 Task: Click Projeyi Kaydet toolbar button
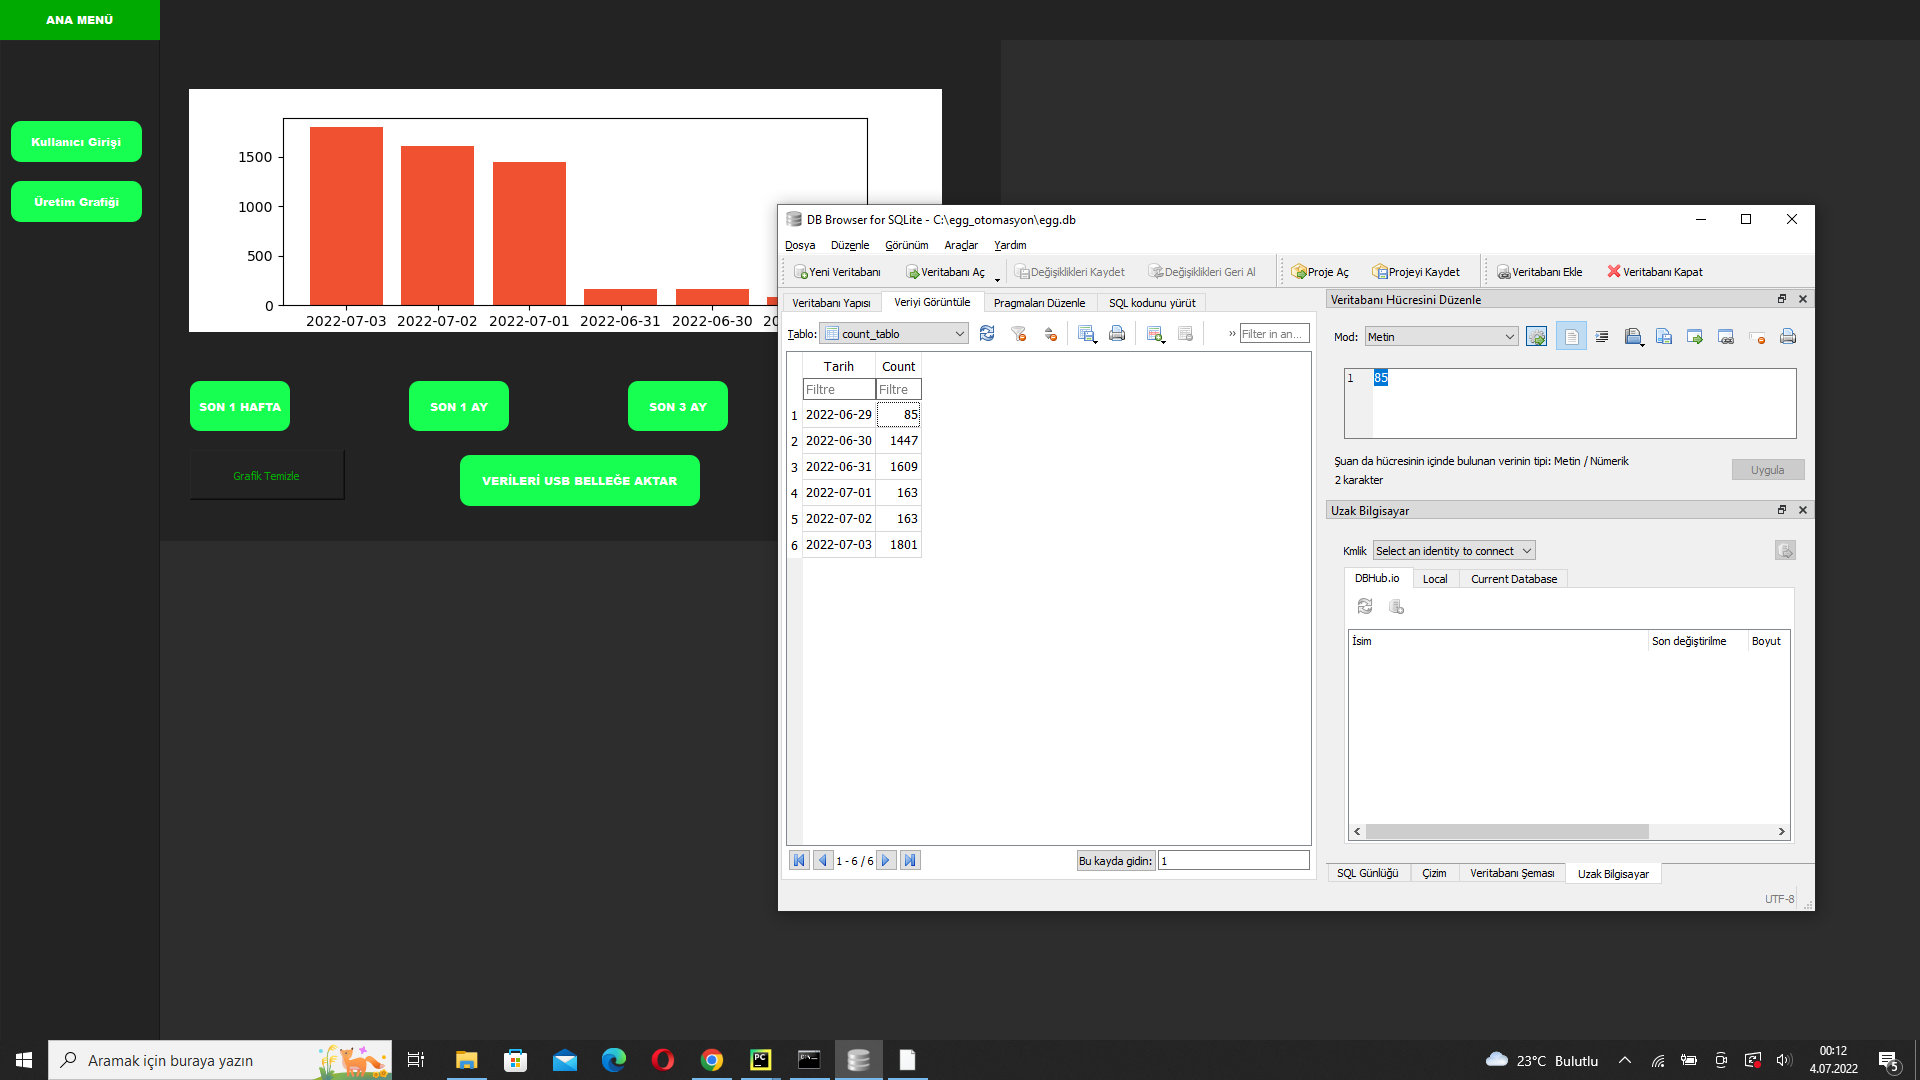[x=1416, y=272]
